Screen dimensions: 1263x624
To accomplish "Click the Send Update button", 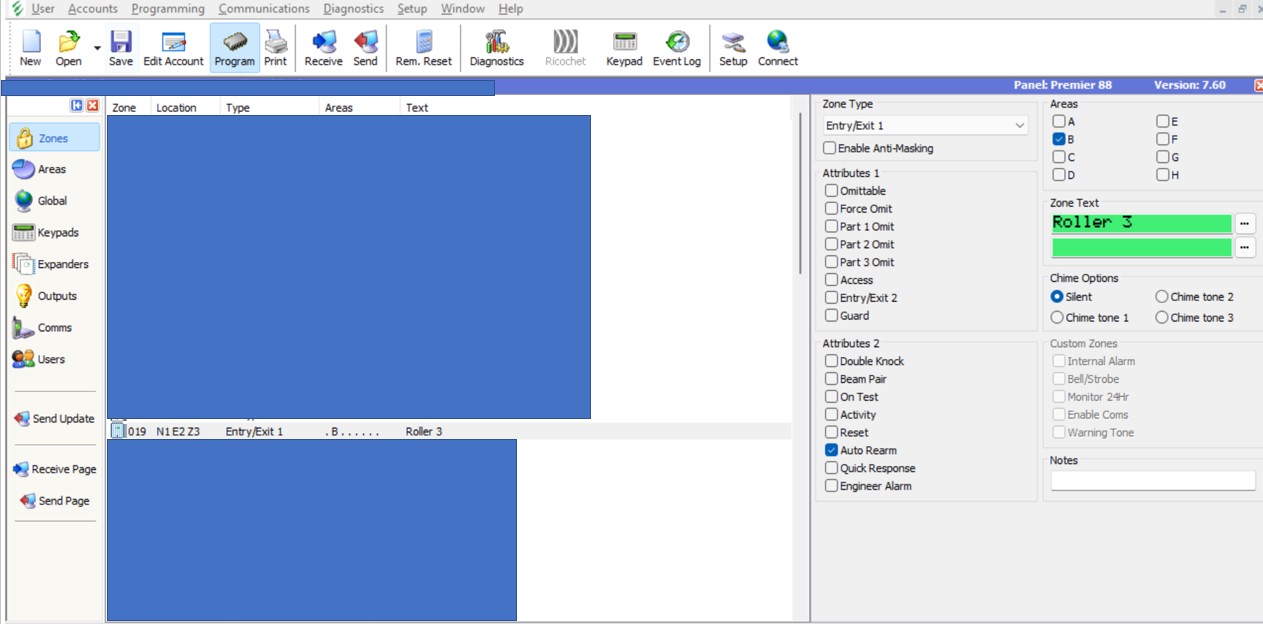I will 54,419.
